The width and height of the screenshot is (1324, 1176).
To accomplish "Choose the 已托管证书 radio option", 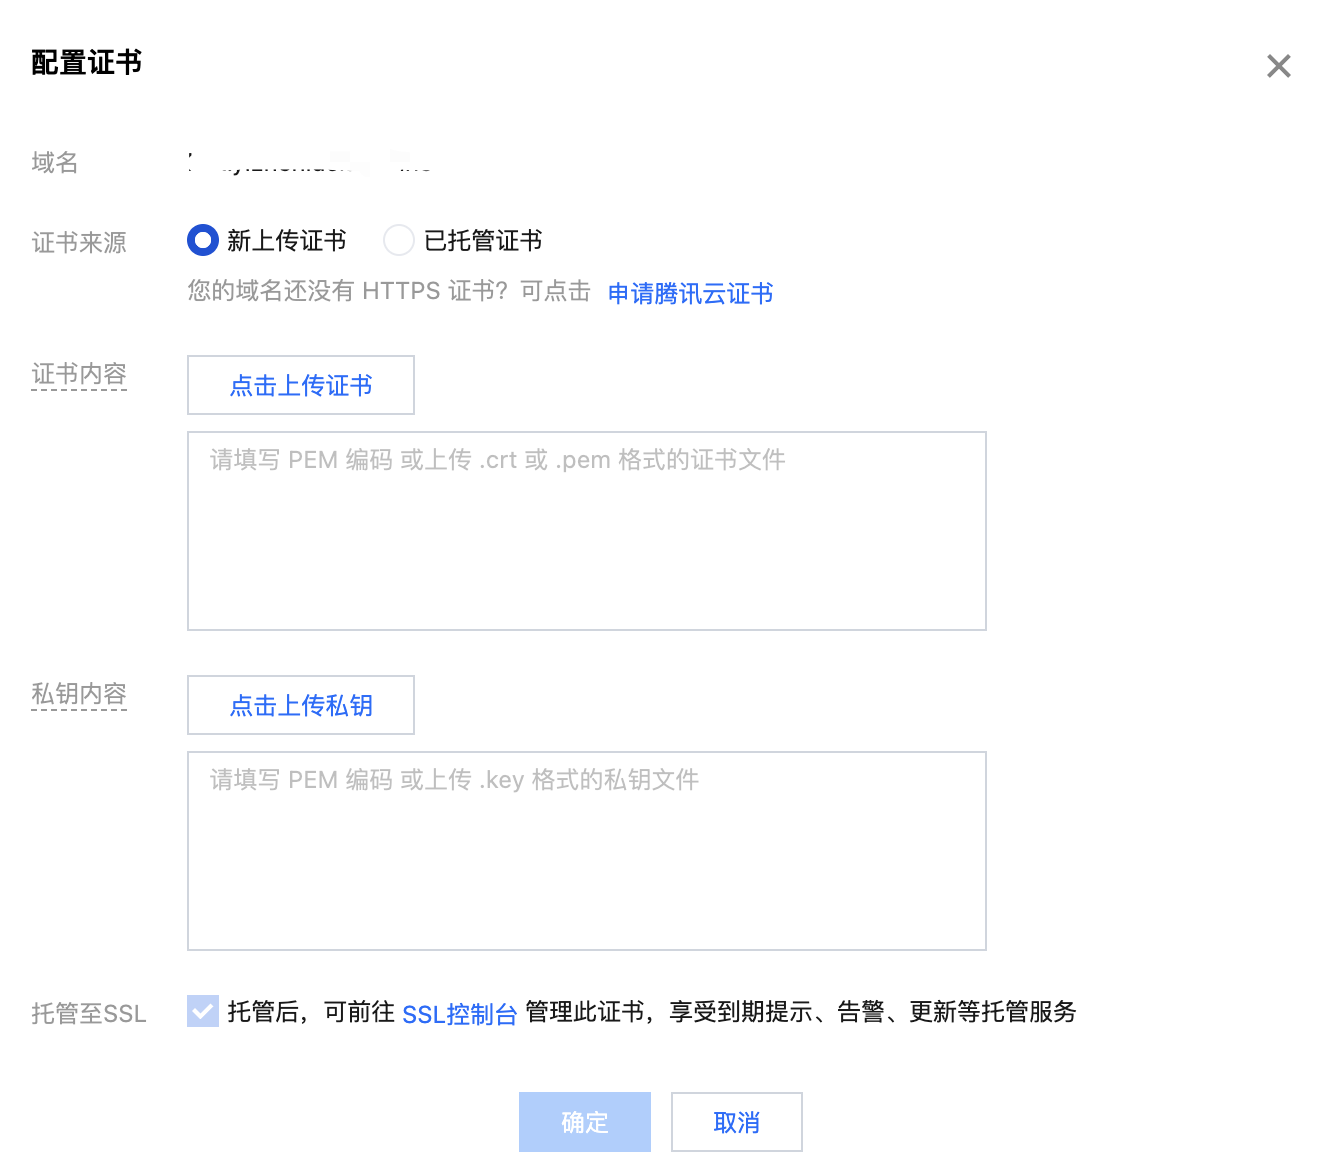I will coord(399,240).
